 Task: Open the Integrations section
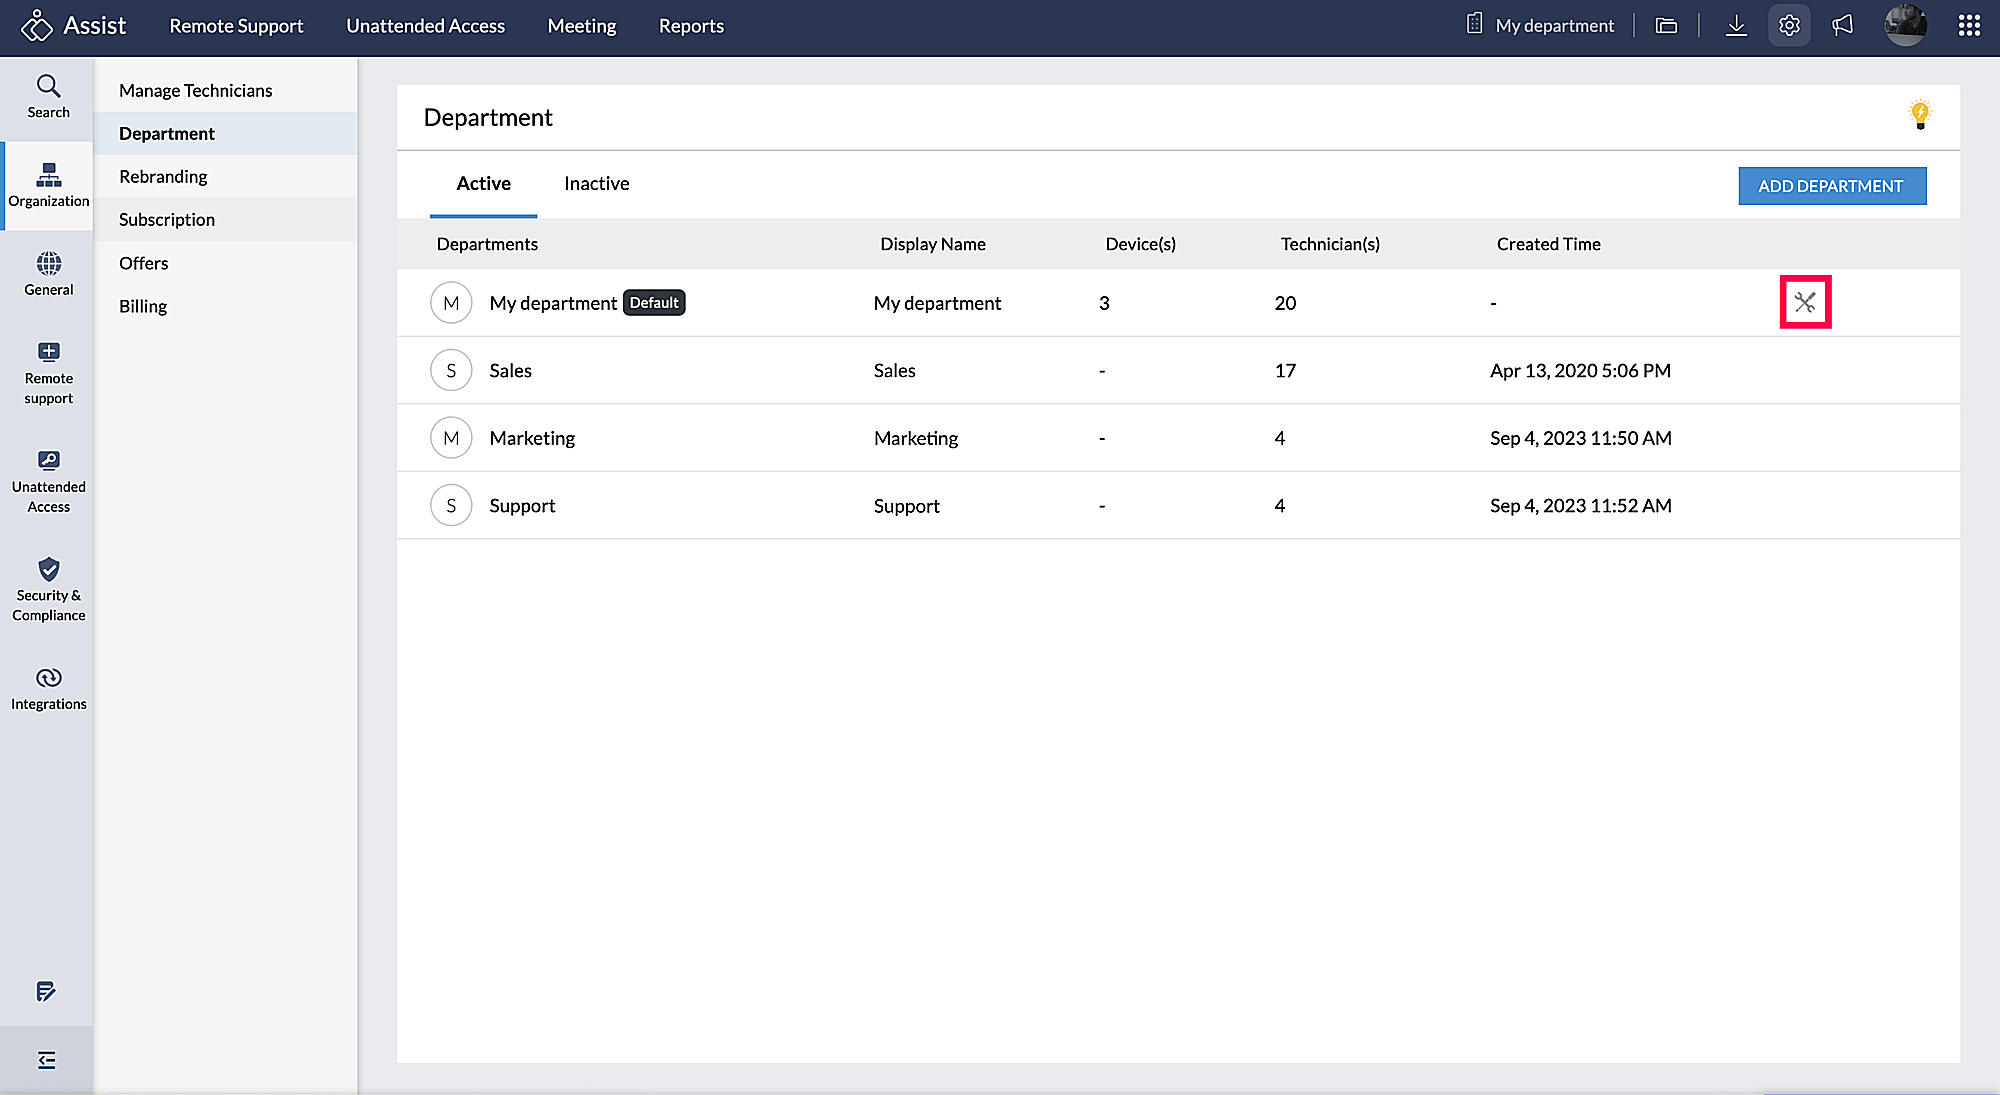(x=47, y=687)
